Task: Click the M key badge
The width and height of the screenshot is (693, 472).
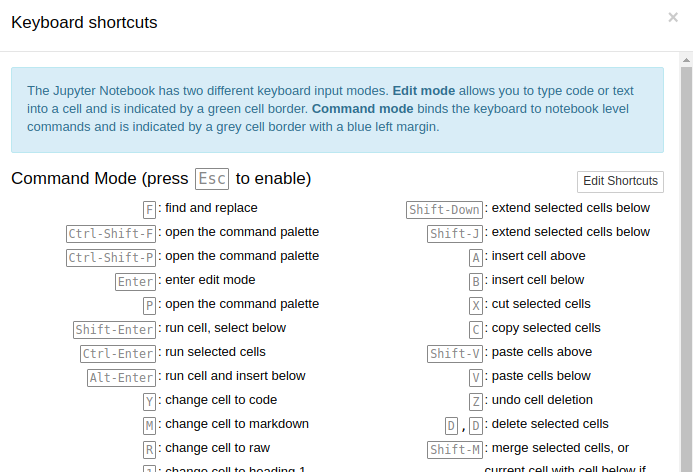Action: pyautogui.click(x=149, y=426)
